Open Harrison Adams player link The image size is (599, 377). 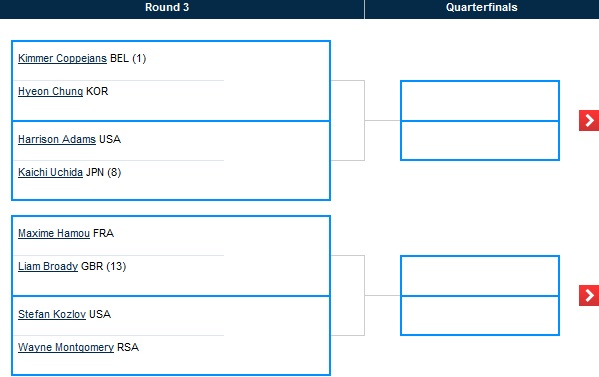pyautogui.click(x=57, y=139)
